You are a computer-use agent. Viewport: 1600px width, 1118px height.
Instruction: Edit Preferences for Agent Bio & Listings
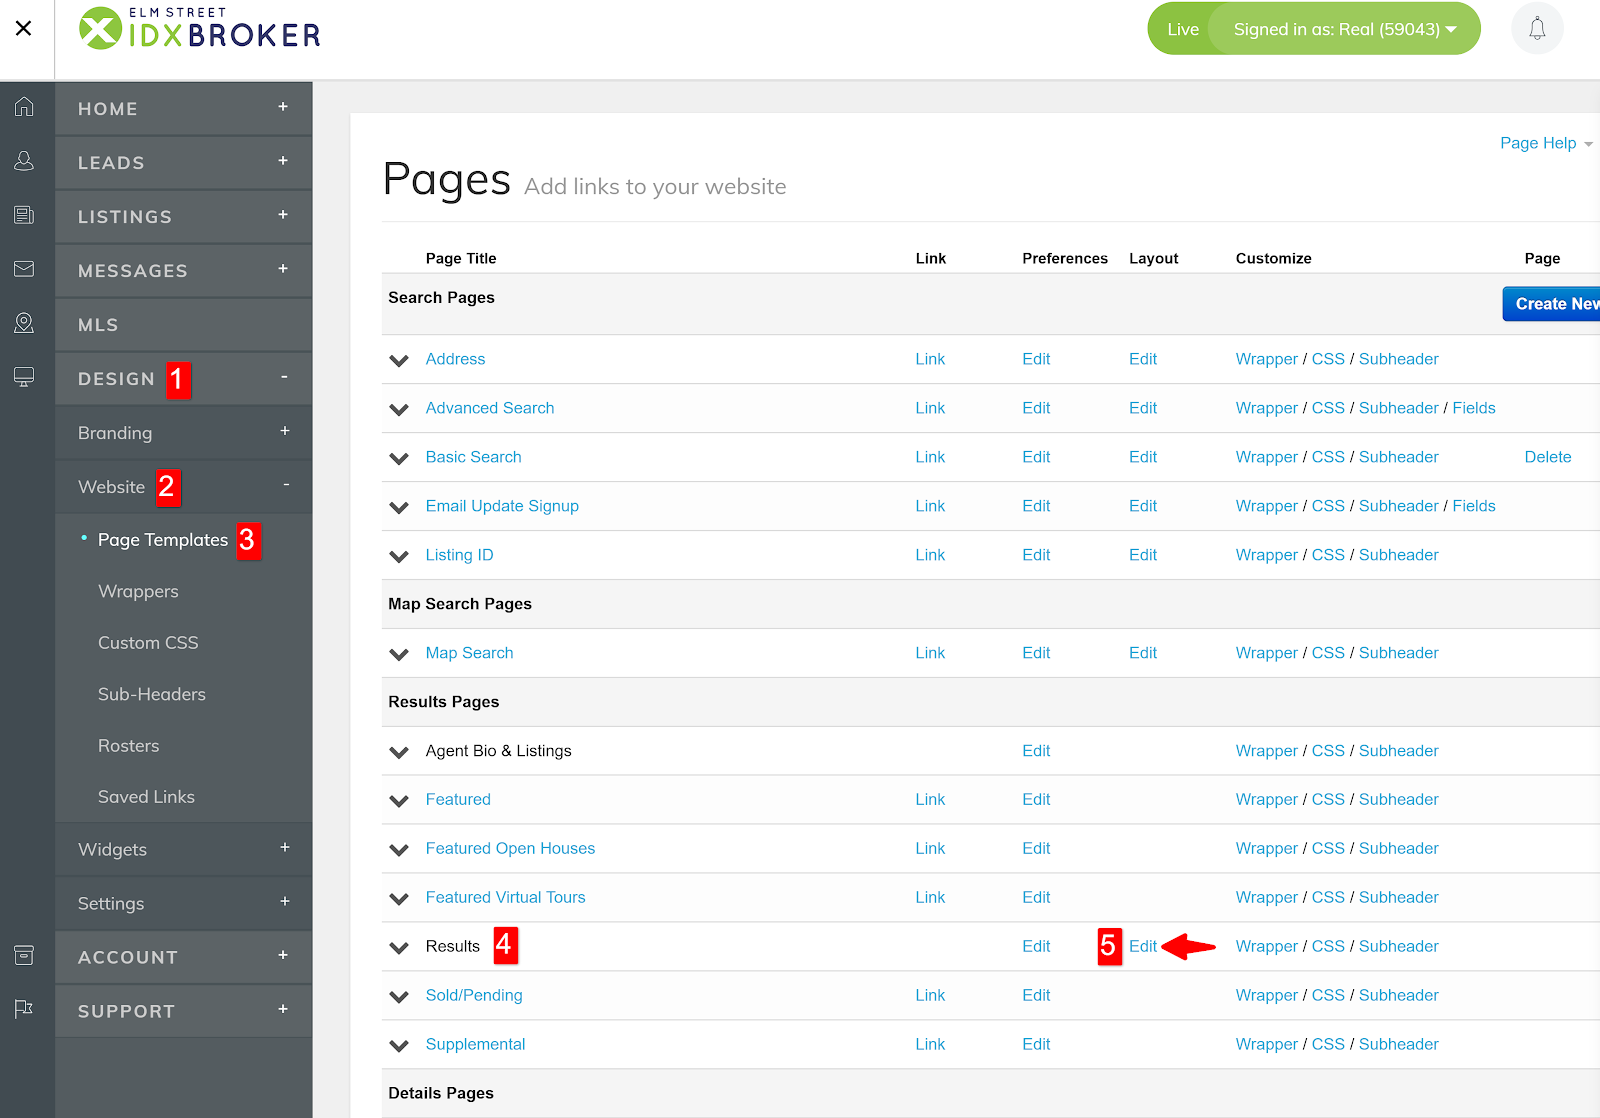tap(1036, 750)
